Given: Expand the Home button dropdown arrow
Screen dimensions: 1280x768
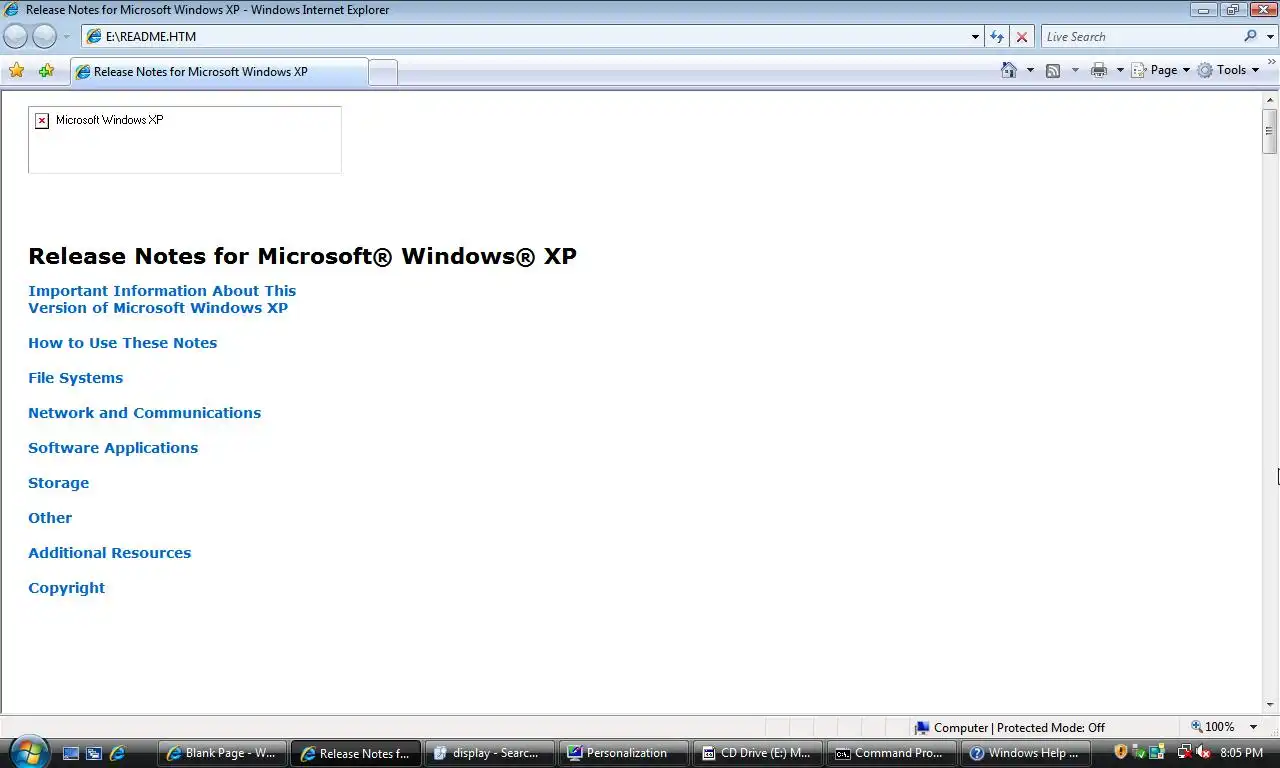Looking at the screenshot, I should (x=1030, y=70).
